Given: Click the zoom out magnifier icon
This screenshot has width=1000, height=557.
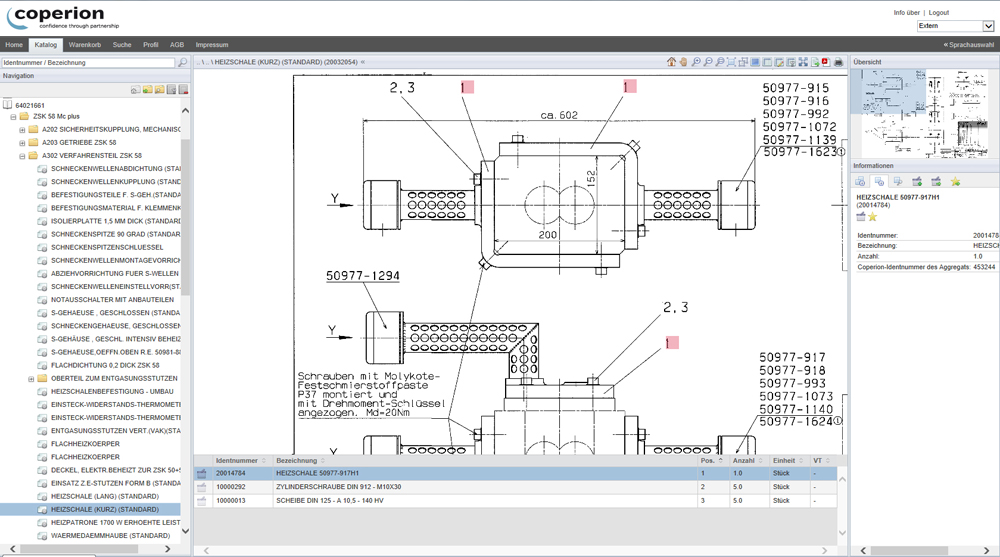Looking at the screenshot, I should click(708, 62).
